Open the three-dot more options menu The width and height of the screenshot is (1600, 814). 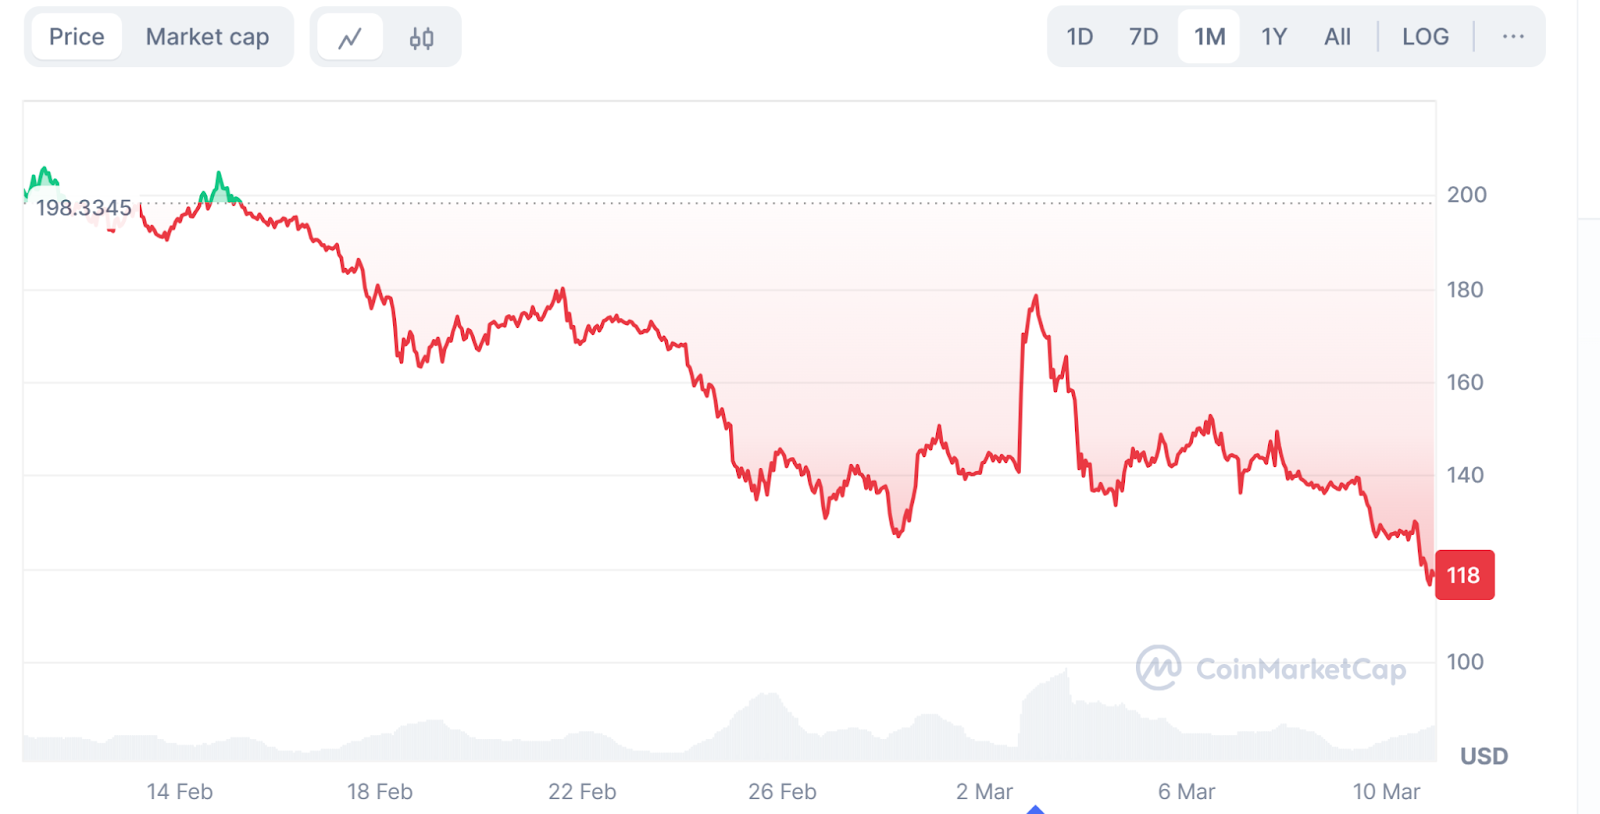[1513, 37]
